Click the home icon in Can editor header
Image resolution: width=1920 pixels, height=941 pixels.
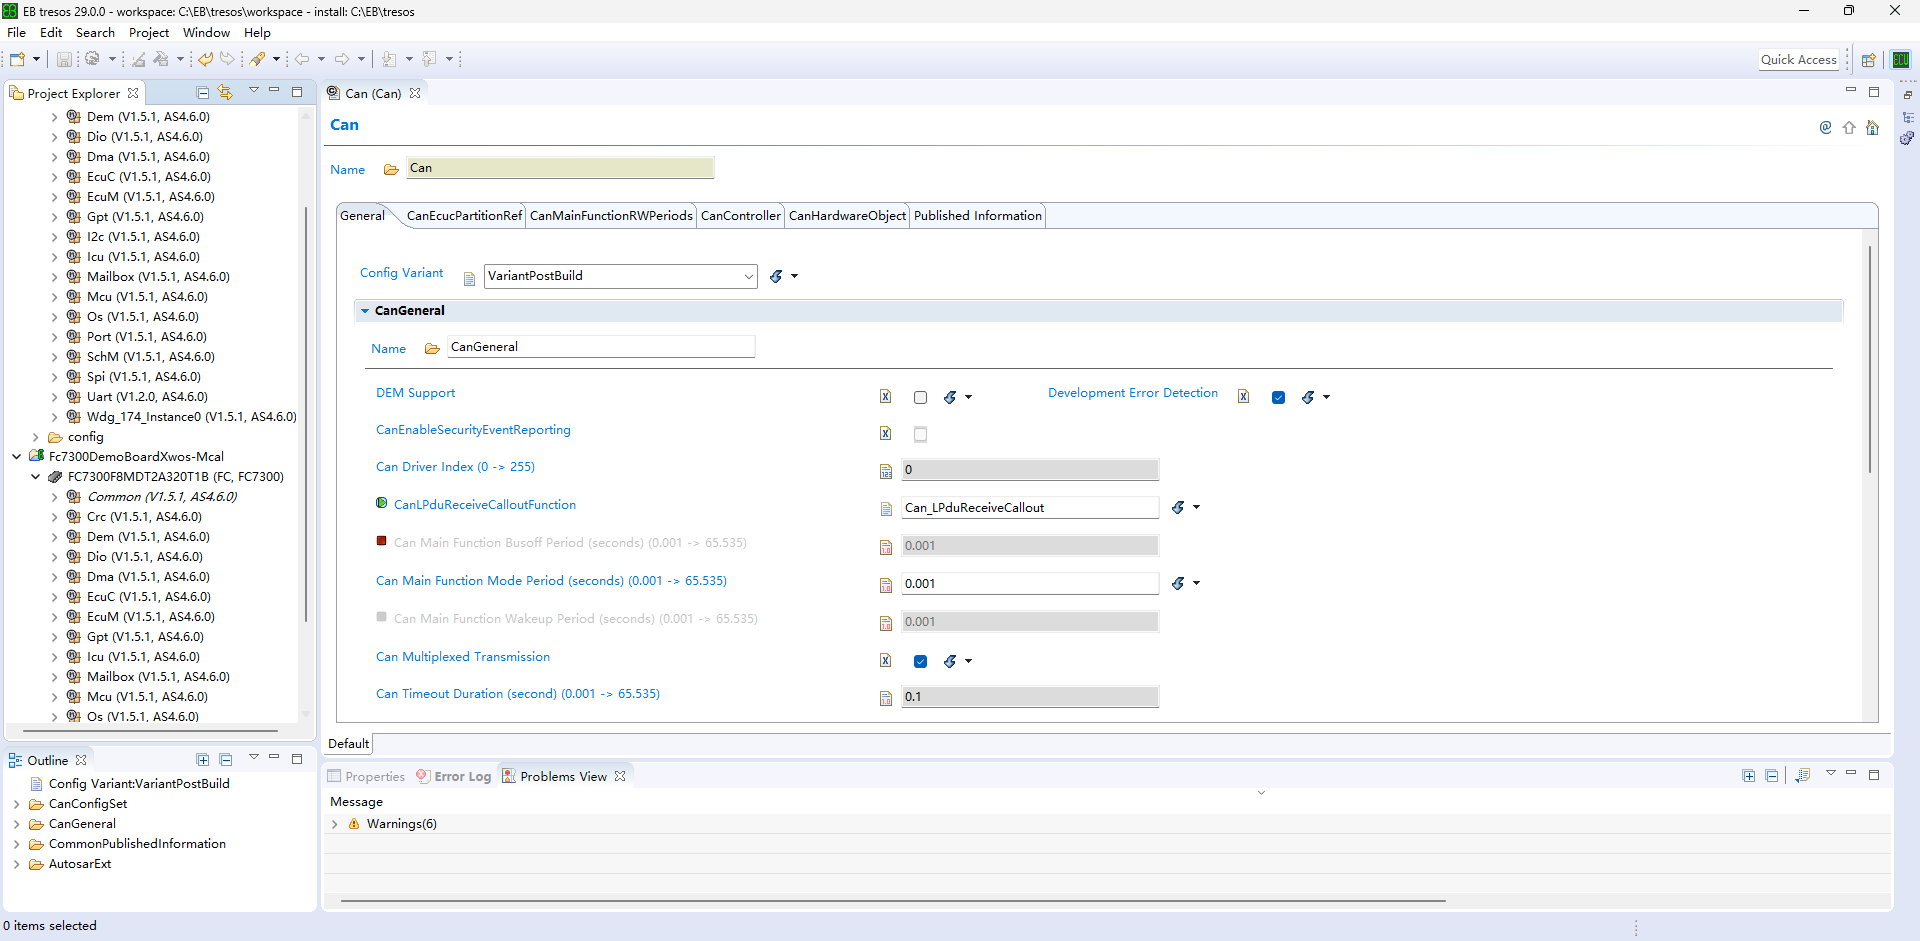tap(1872, 128)
